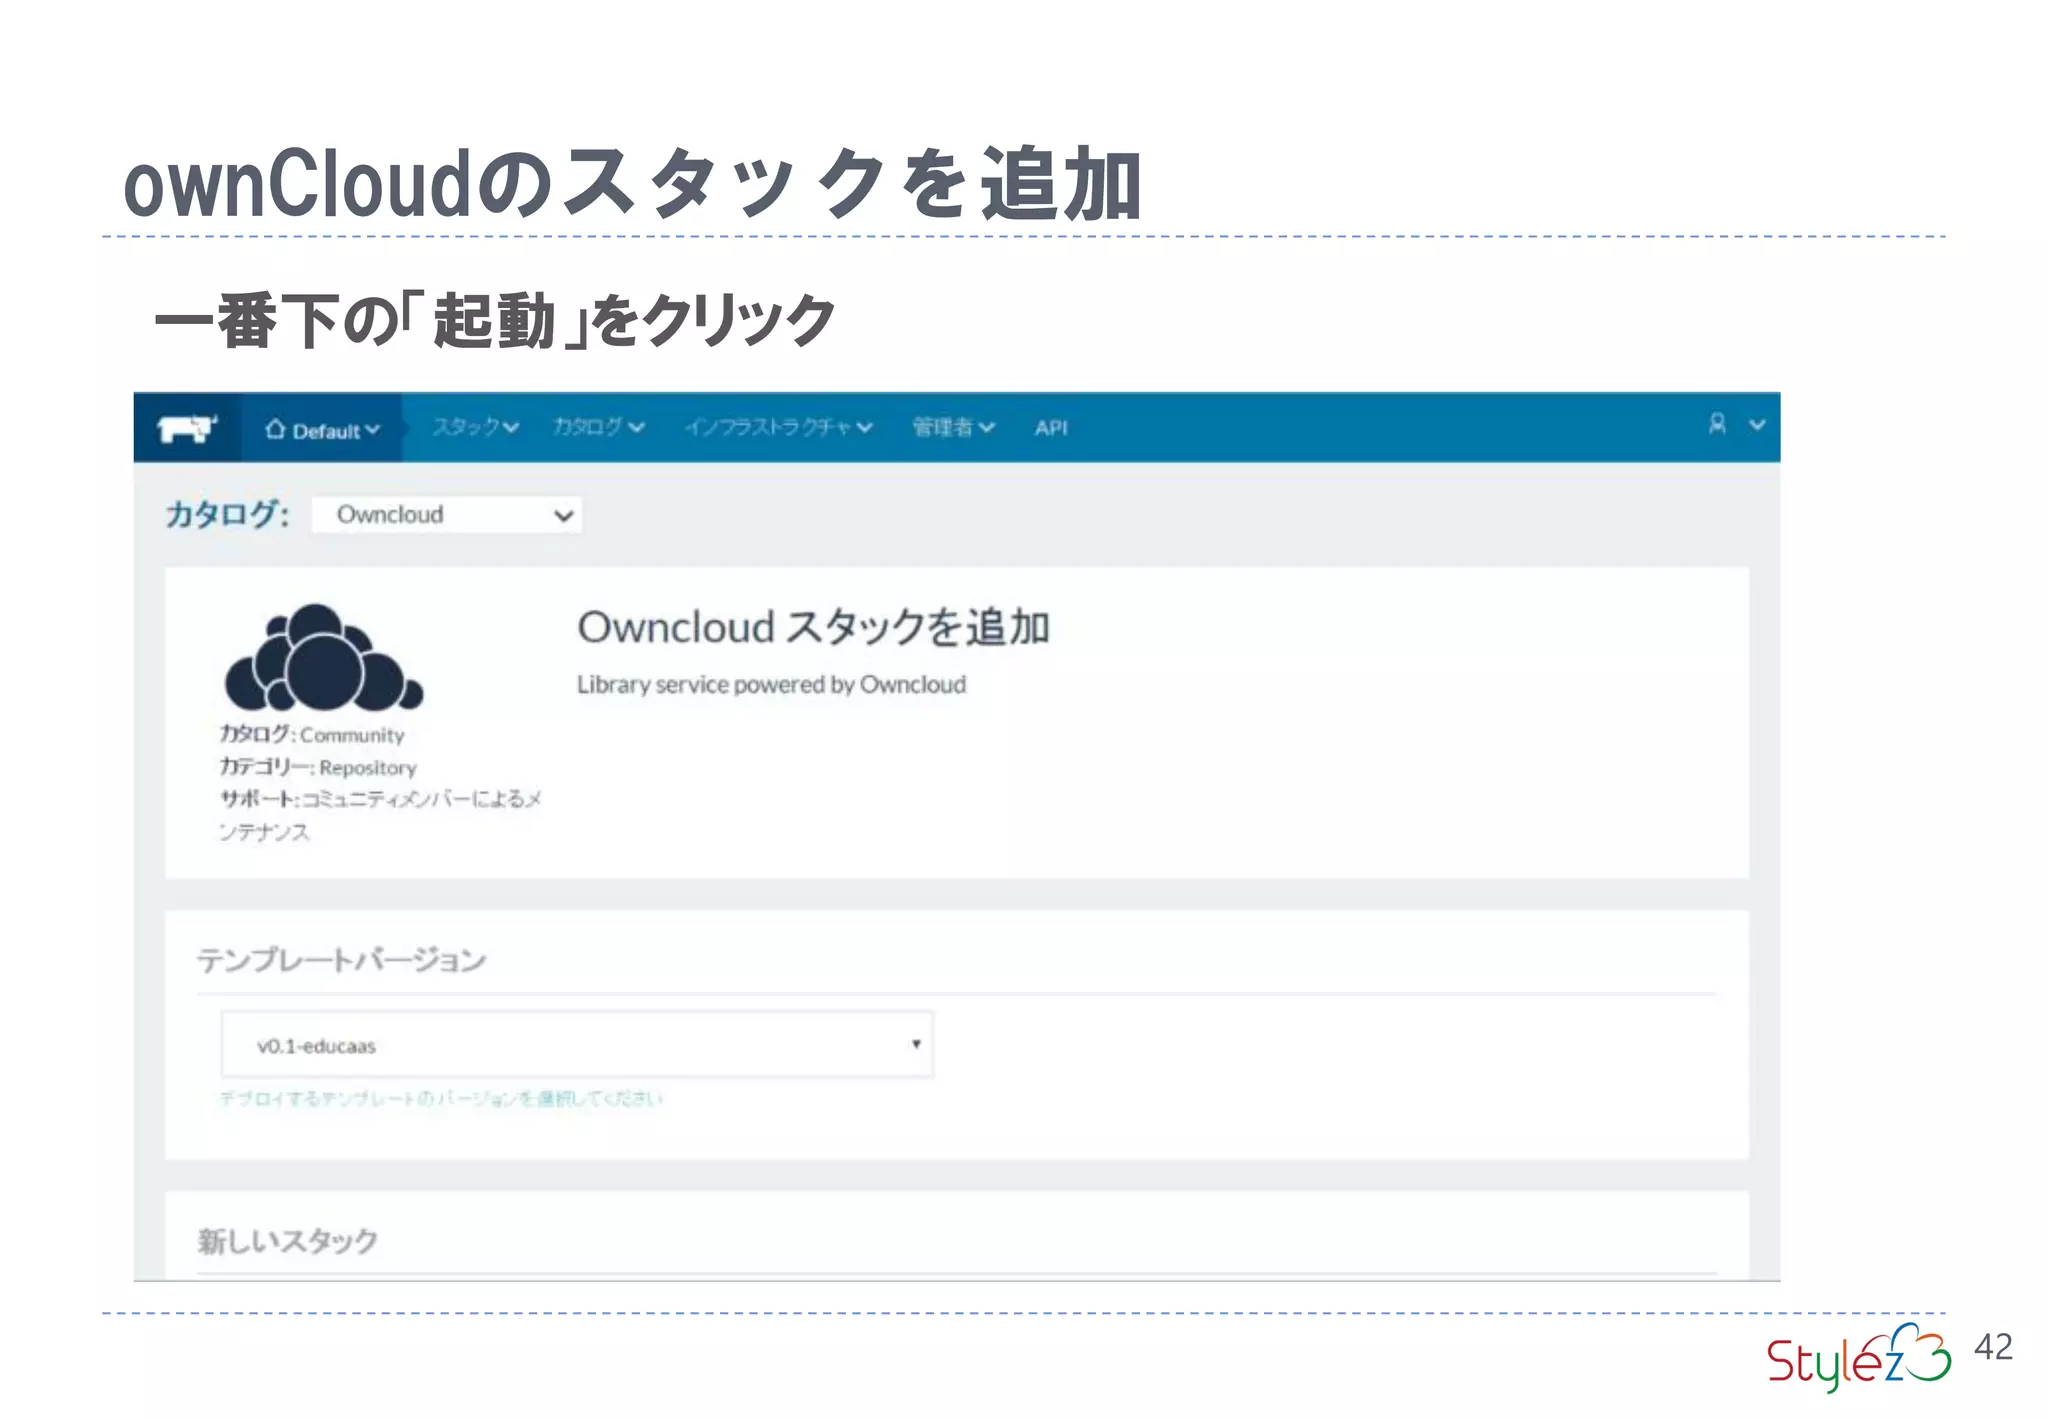Screen dimensions: 2048x1418
Task: Open the Default environment dropdown
Action: pos(322,429)
